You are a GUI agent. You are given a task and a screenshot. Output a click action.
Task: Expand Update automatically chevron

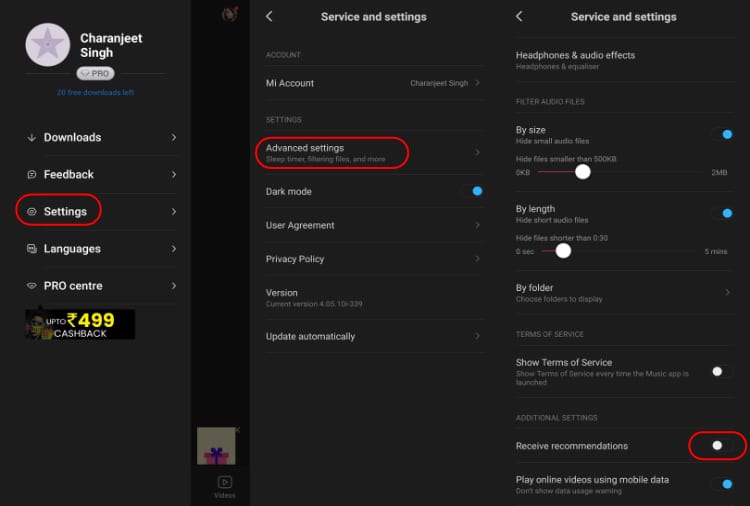point(477,336)
